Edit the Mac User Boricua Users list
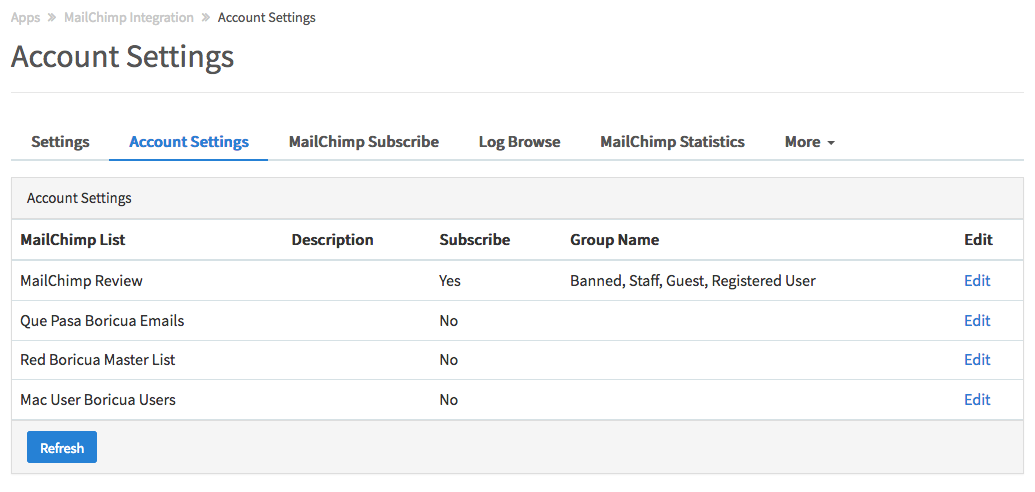The height and width of the screenshot is (492, 1035). pos(977,400)
